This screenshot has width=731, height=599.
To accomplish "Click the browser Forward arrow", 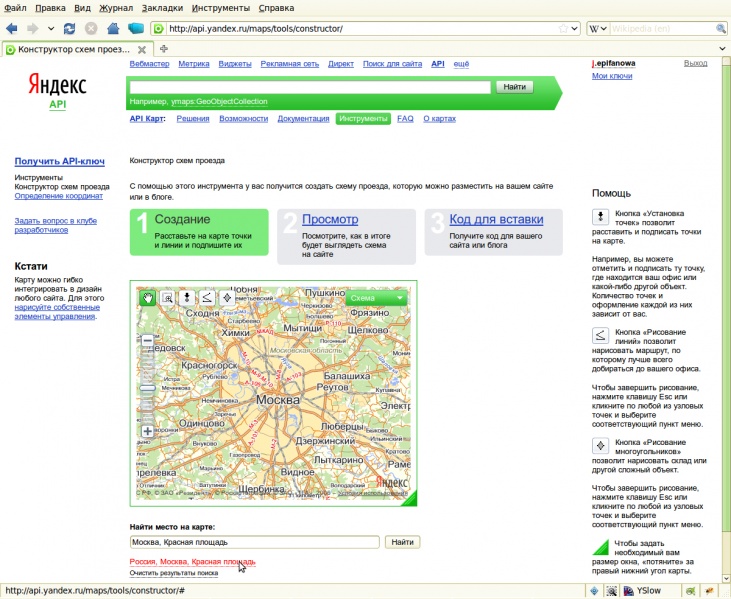I will point(33,29).
